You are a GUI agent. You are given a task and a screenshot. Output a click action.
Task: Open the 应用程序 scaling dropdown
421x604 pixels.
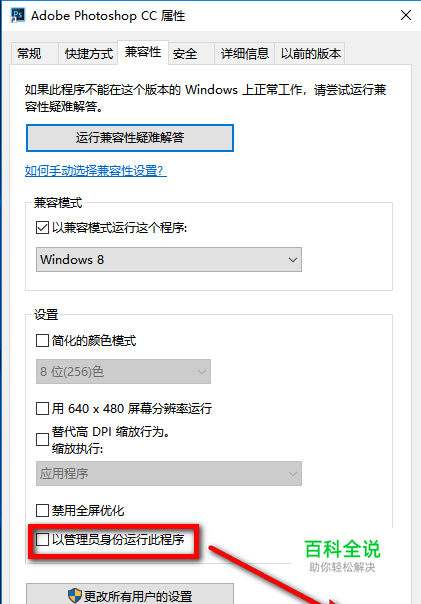(x=169, y=473)
